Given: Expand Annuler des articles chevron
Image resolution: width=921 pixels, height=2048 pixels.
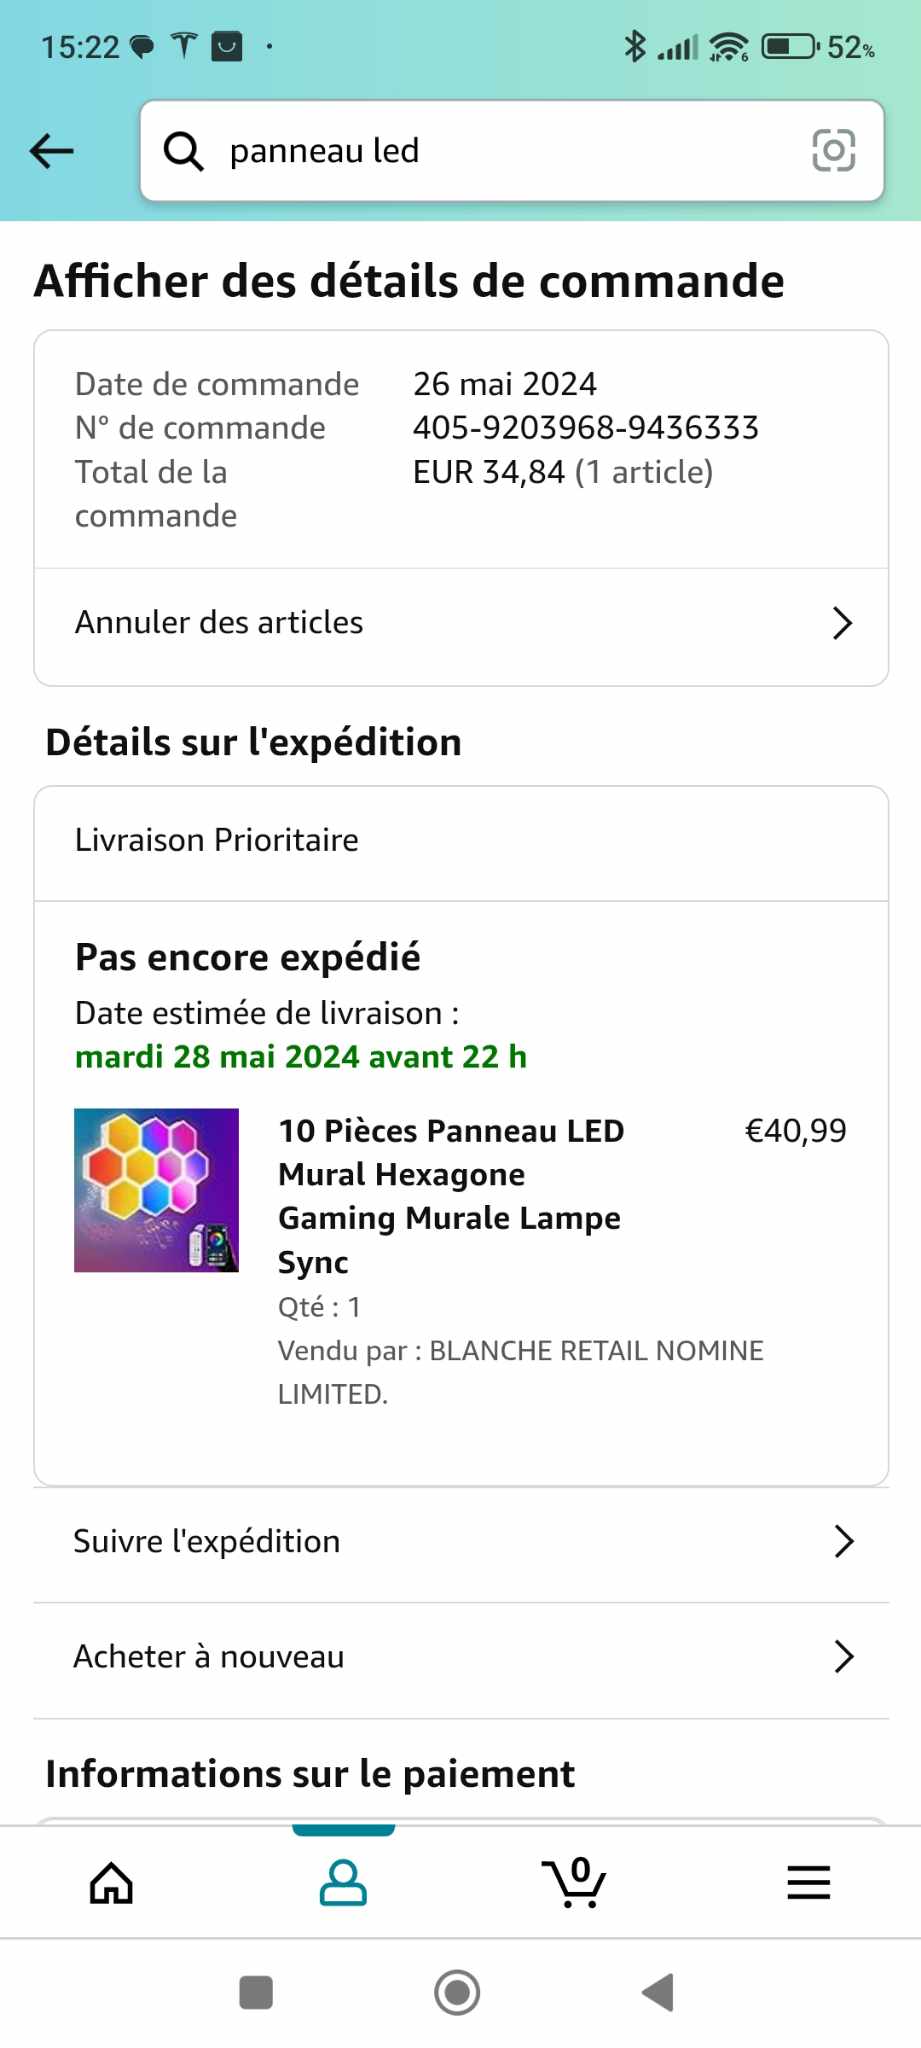Looking at the screenshot, I should [x=842, y=623].
